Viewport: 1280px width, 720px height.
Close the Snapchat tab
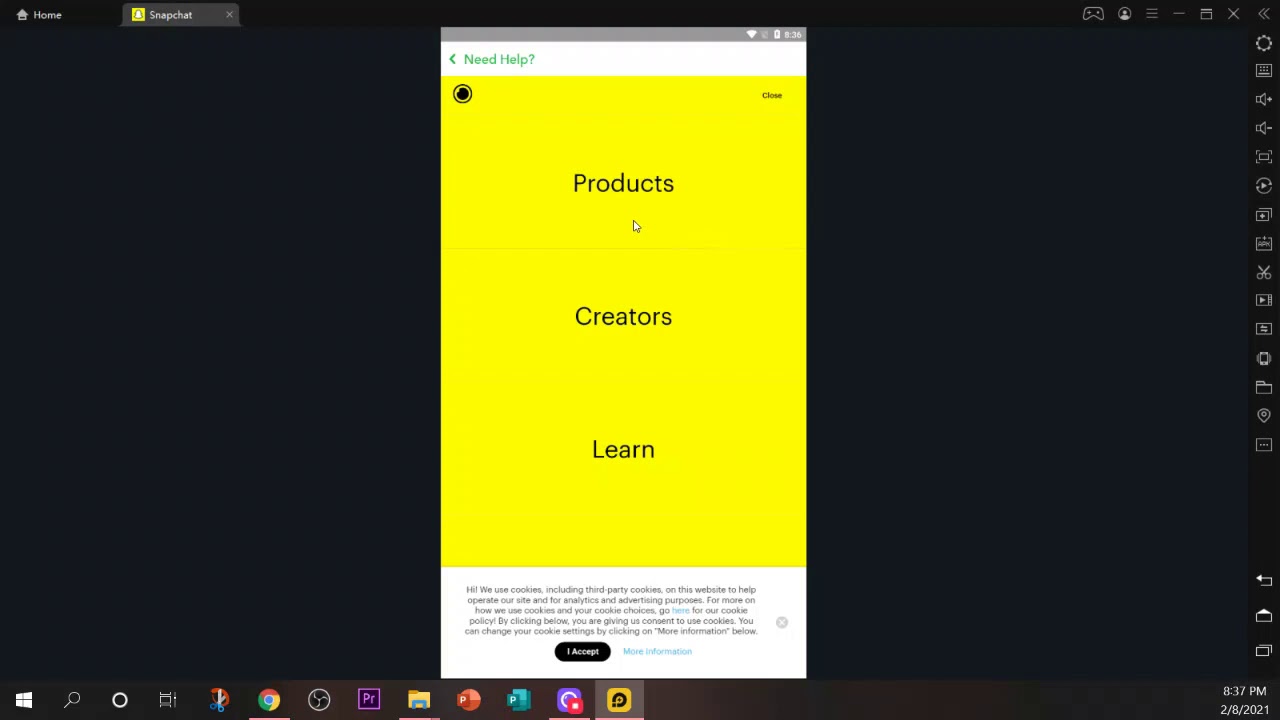coord(229,15)
